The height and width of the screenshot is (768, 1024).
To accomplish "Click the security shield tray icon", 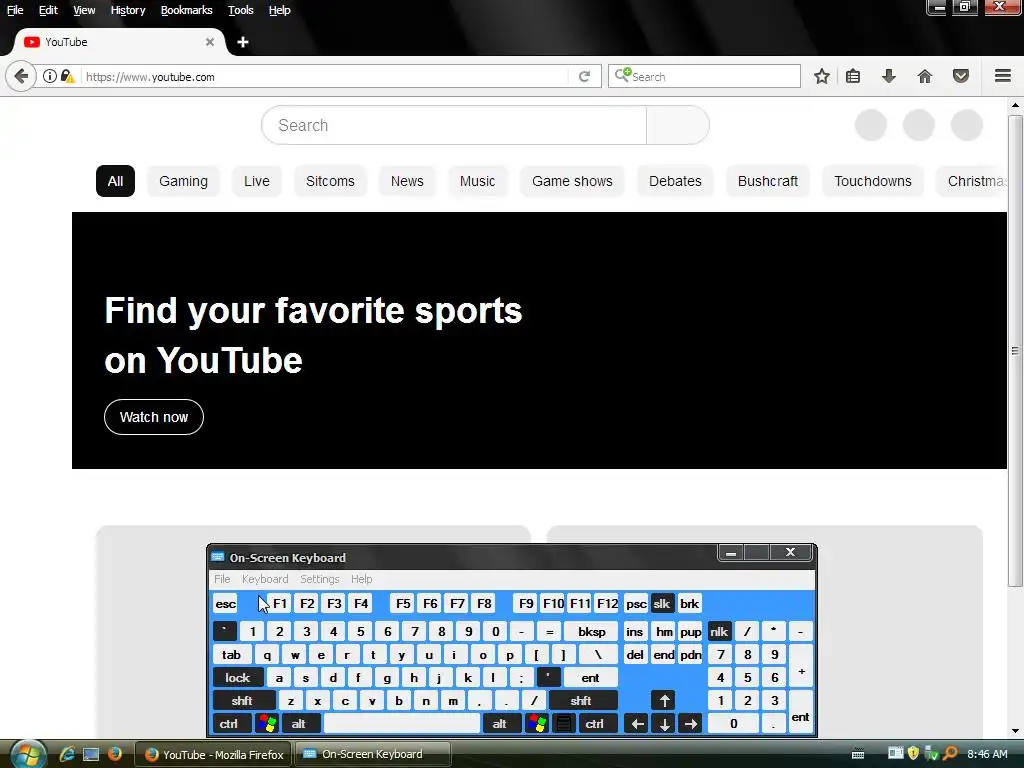I will tap(913, 754).
